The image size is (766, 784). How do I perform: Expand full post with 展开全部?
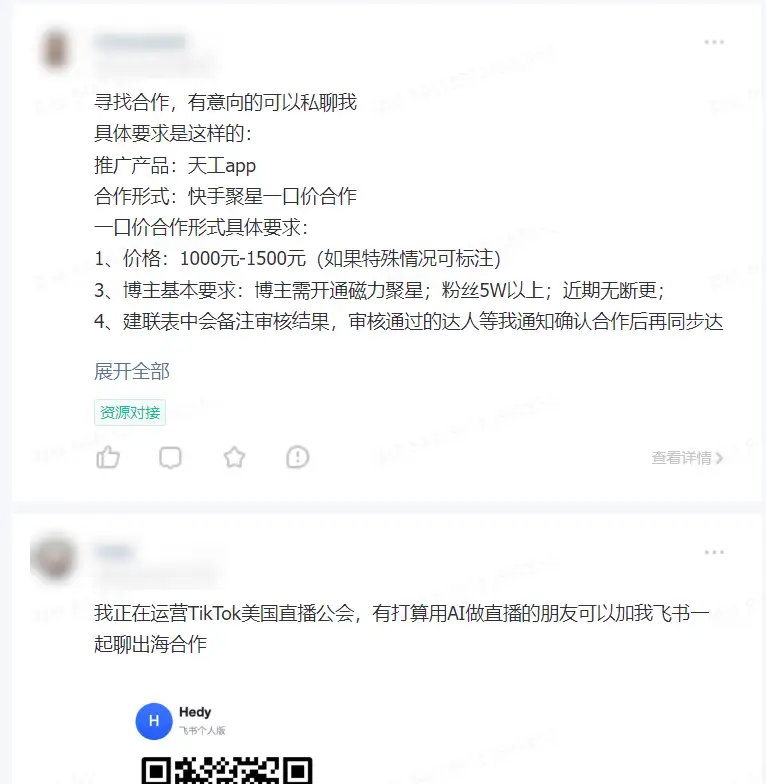tap(132, 372)
